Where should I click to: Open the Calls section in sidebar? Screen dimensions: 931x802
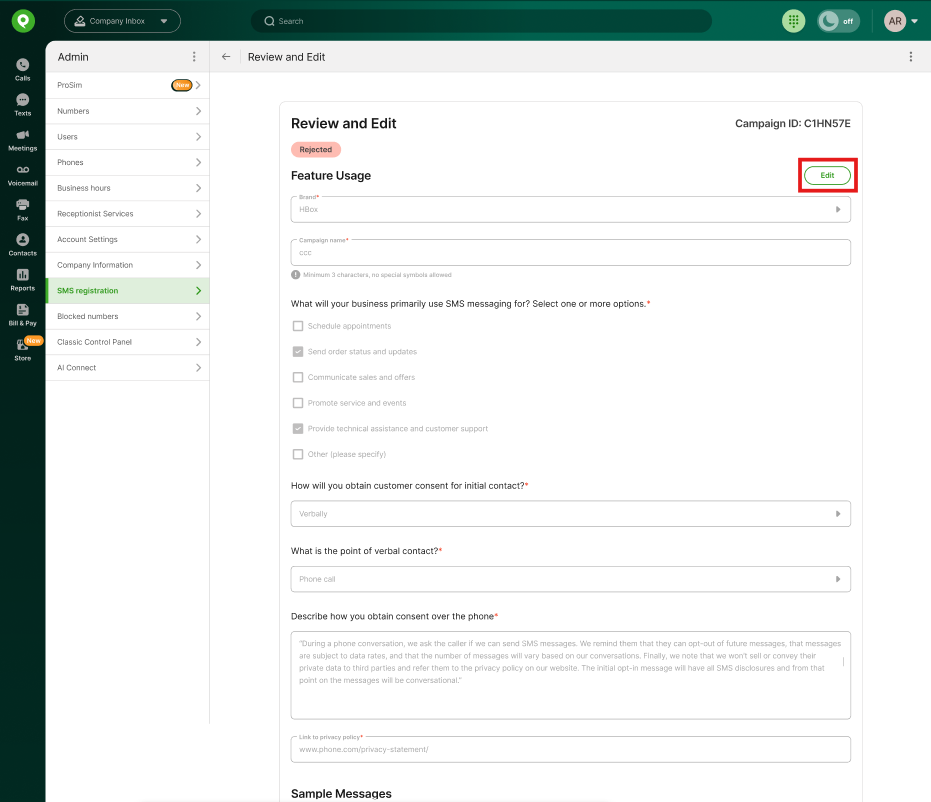pyautogui.click(x=22, y=68)
